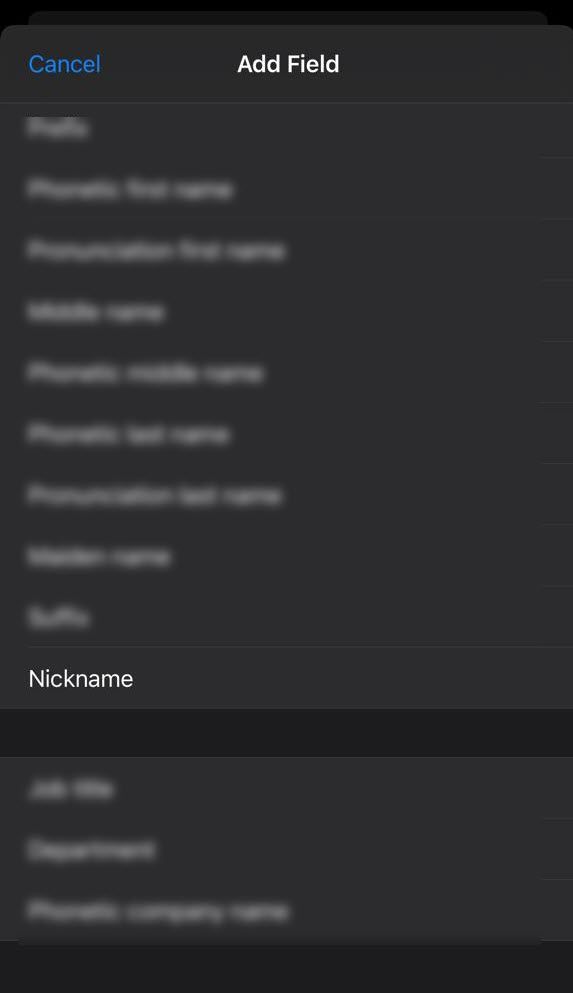The image size is (573, 993).
Task: Select the Maiden name option
Action: pyautogui.click(x=286, y=556)
